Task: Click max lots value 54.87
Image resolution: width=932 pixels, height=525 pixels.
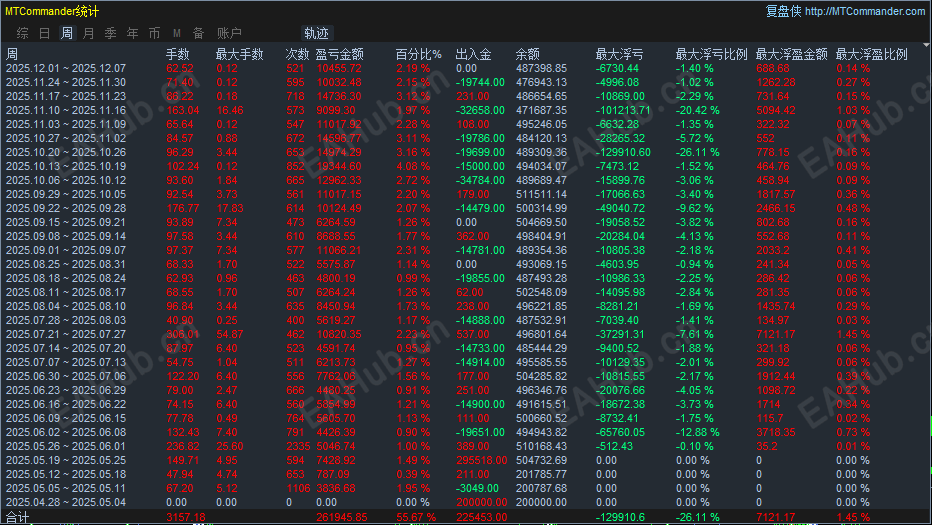Action: click(230, 334)
